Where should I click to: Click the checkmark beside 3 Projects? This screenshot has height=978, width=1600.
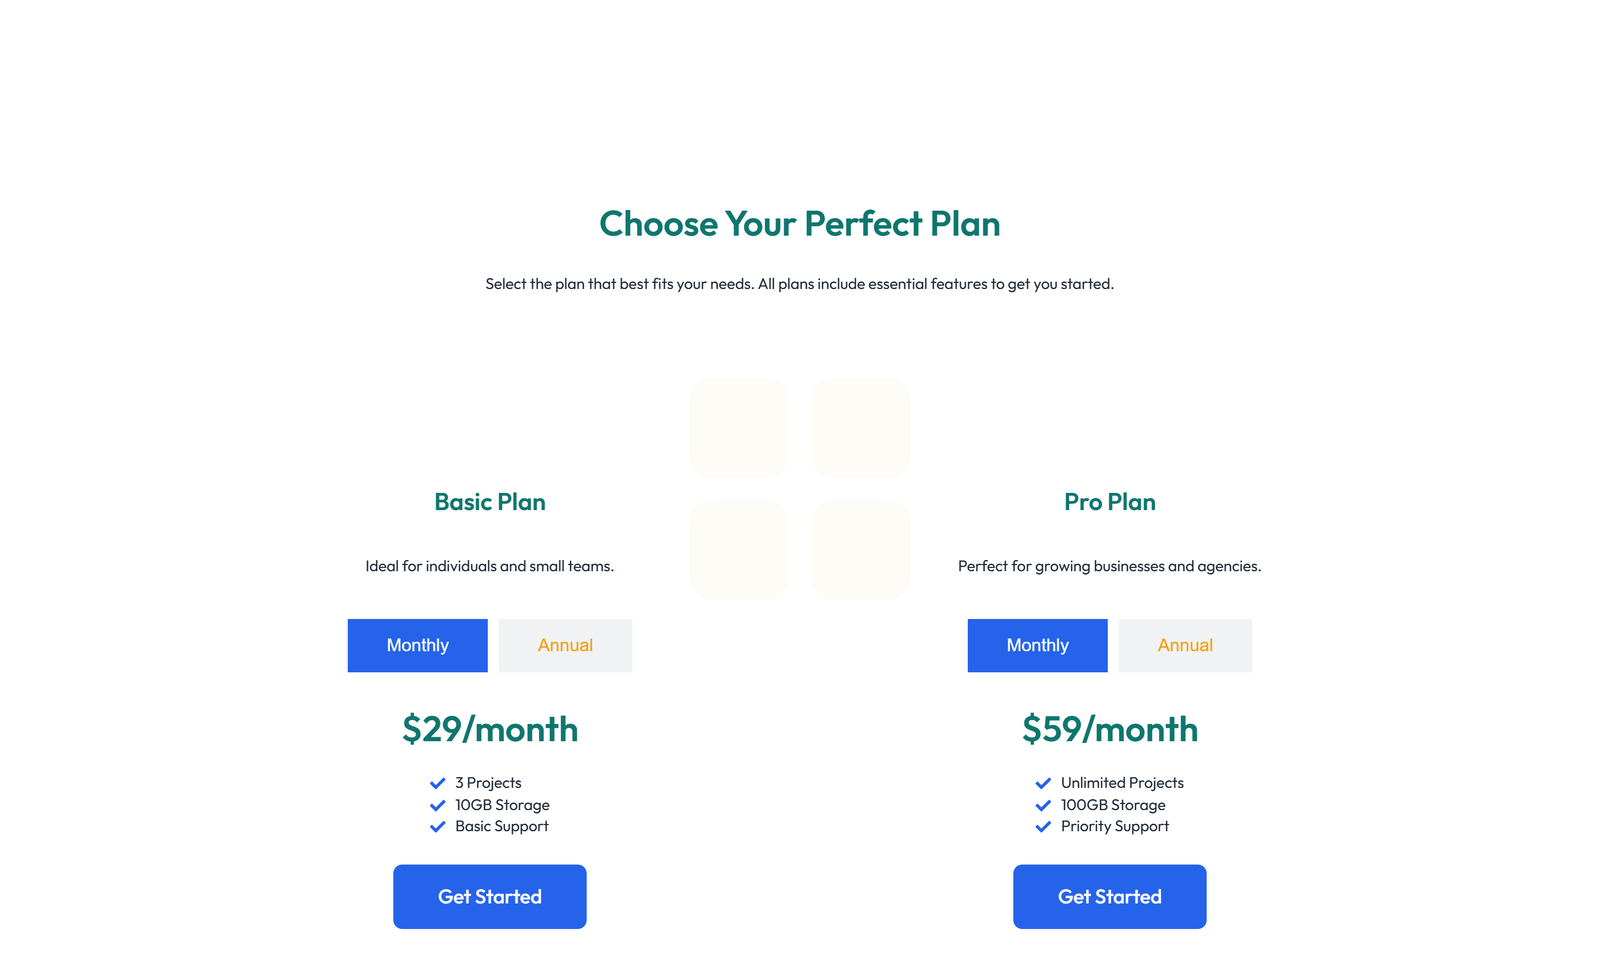(437, 783)
